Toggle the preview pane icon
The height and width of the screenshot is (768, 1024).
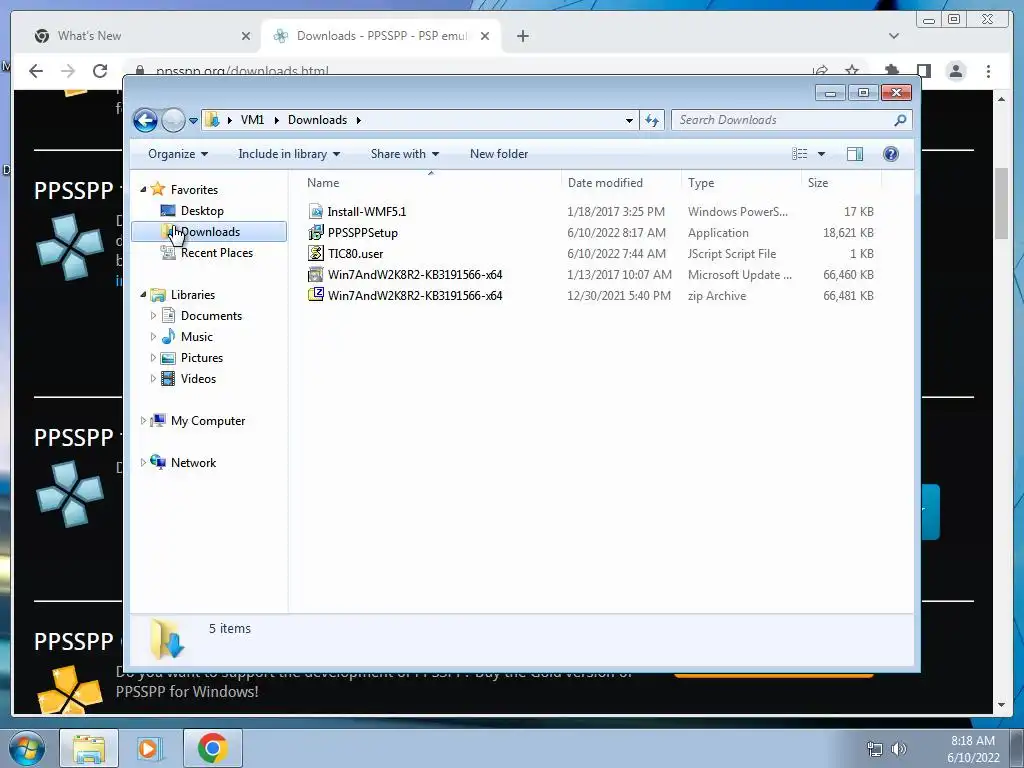tap(855, 154)
